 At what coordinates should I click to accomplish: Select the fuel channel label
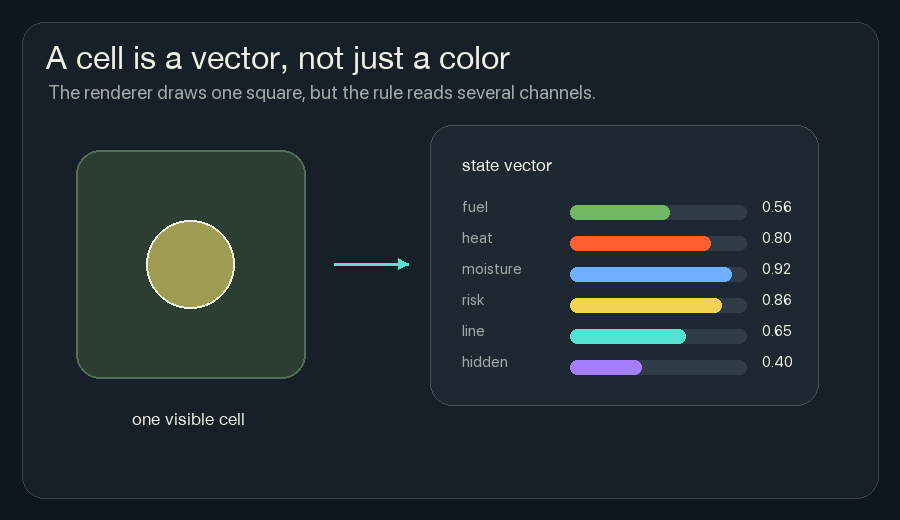point(475,207)
